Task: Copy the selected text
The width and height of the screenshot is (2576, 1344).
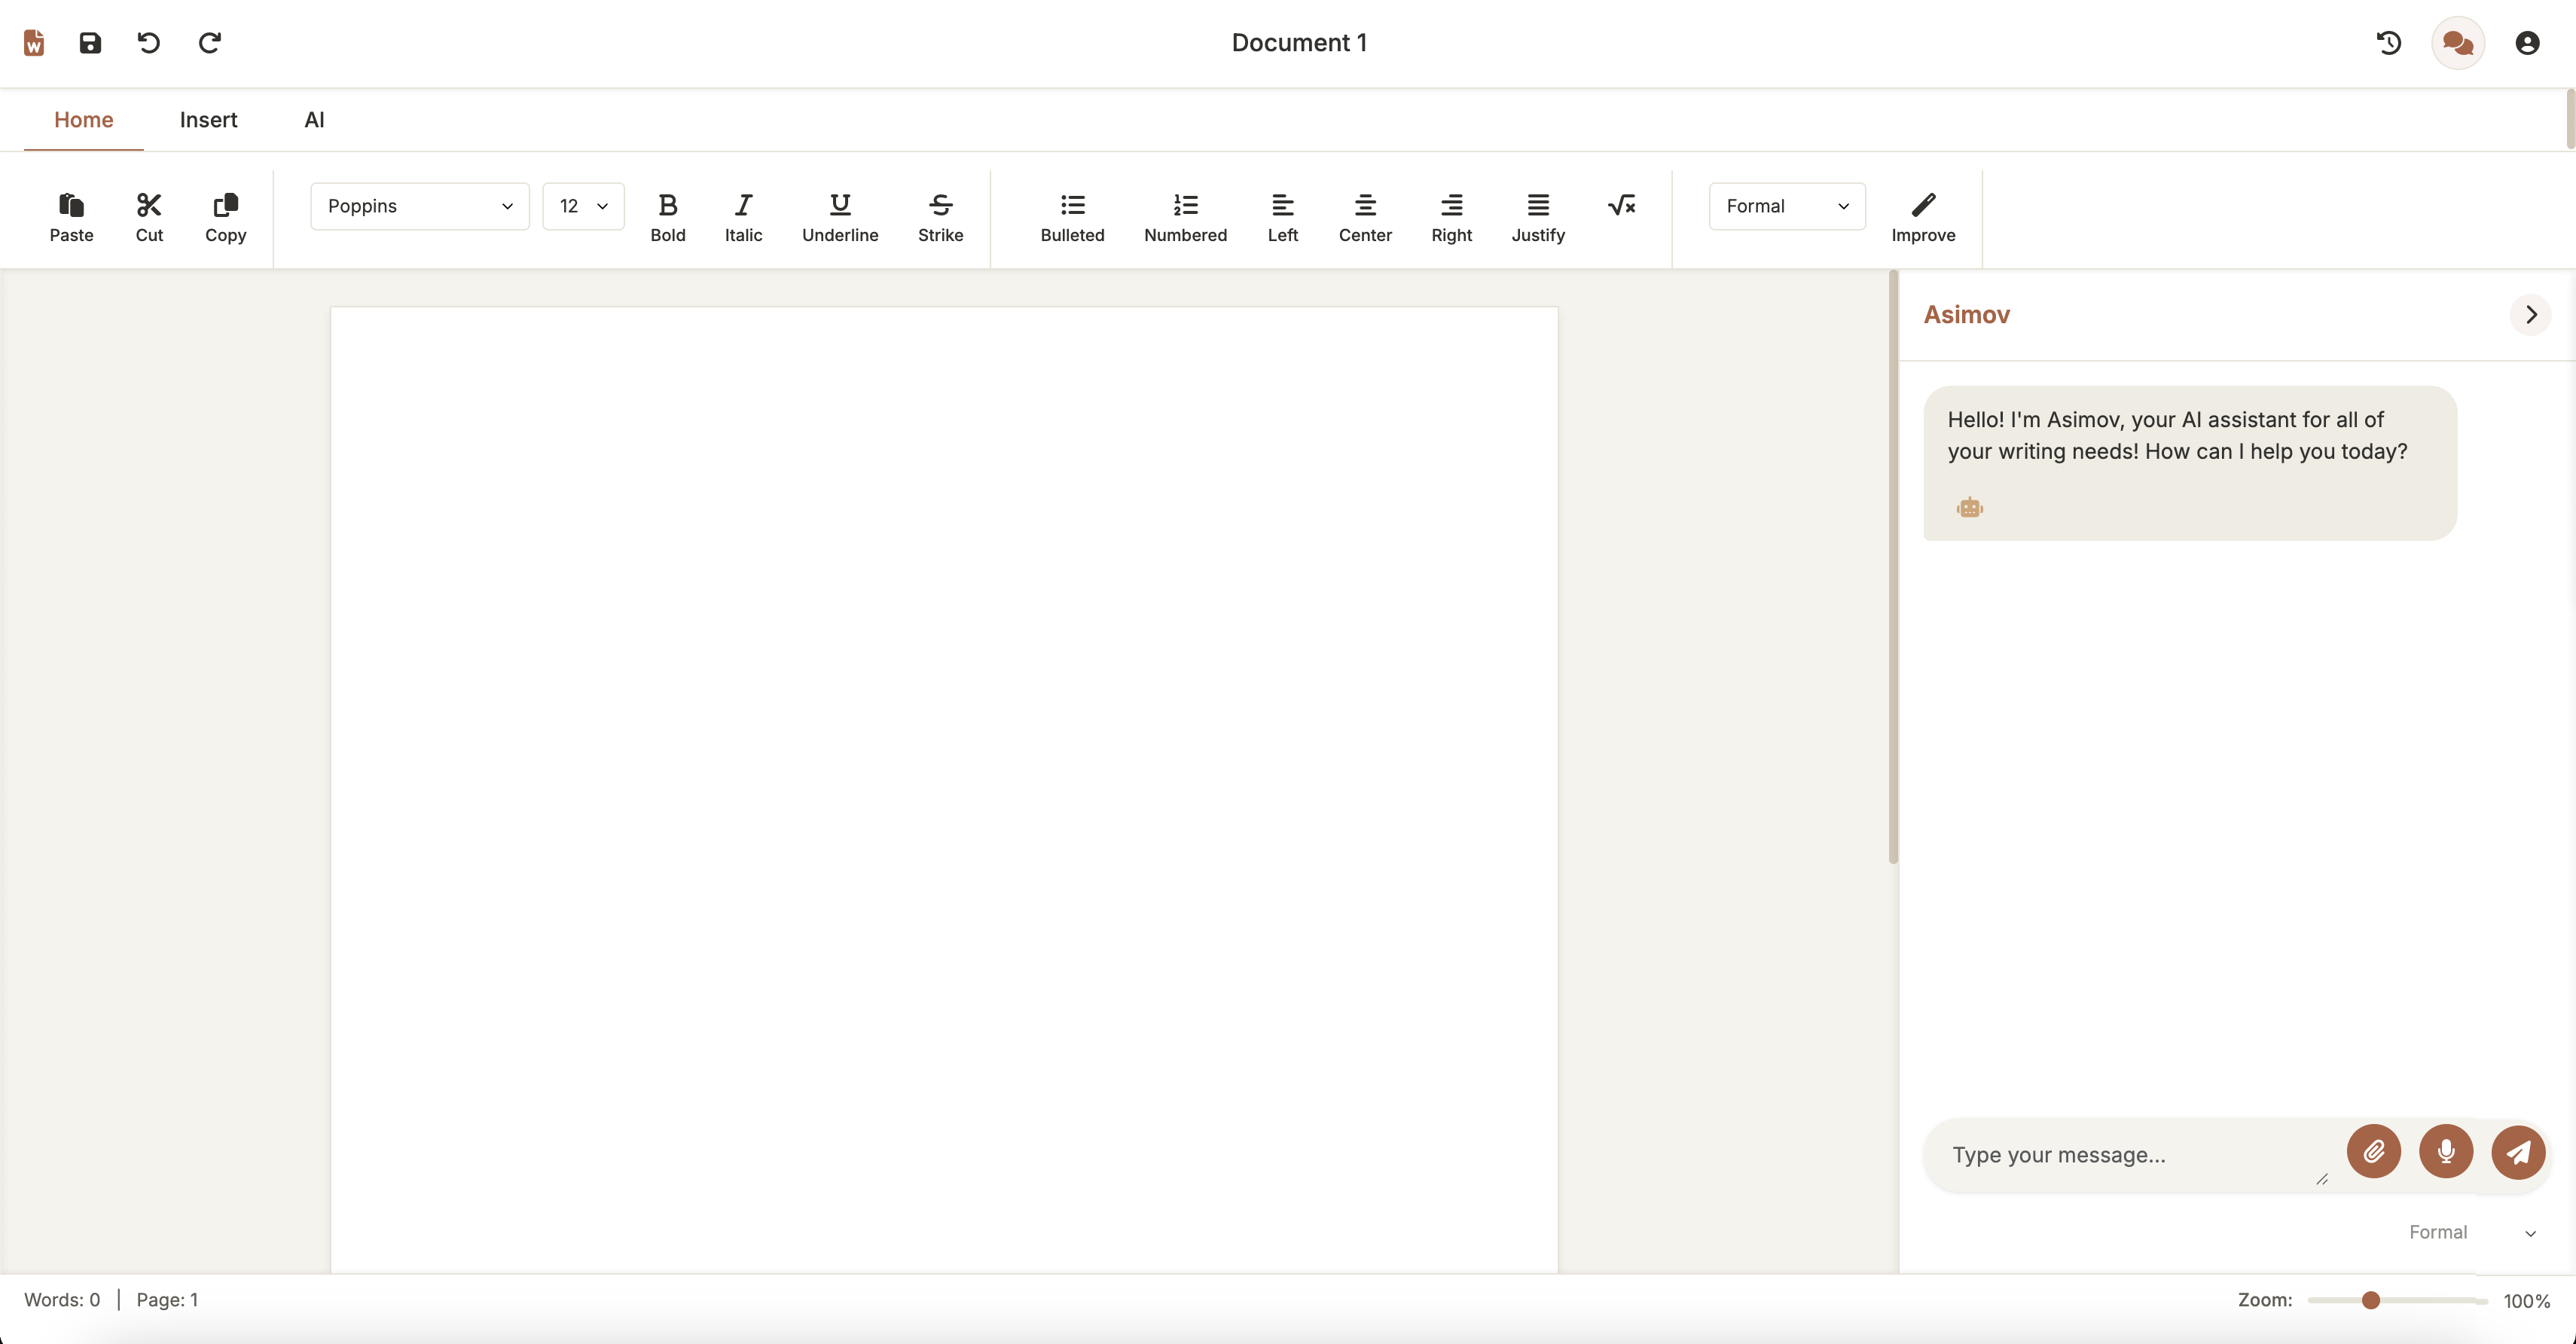Action: (226, 218)
